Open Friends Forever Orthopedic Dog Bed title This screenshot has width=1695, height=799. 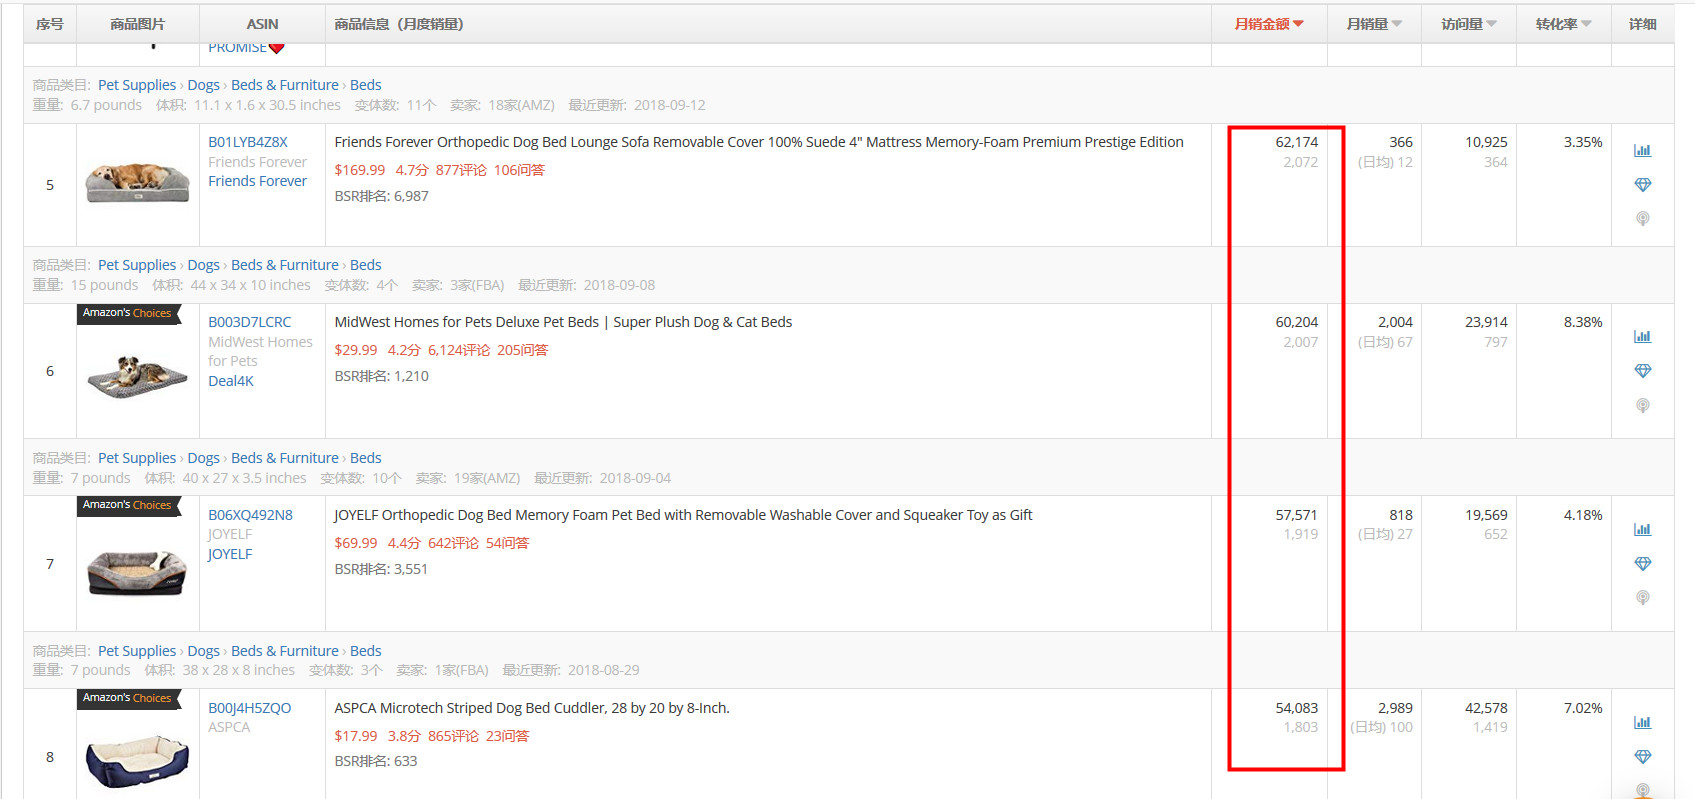coord(759,142)
